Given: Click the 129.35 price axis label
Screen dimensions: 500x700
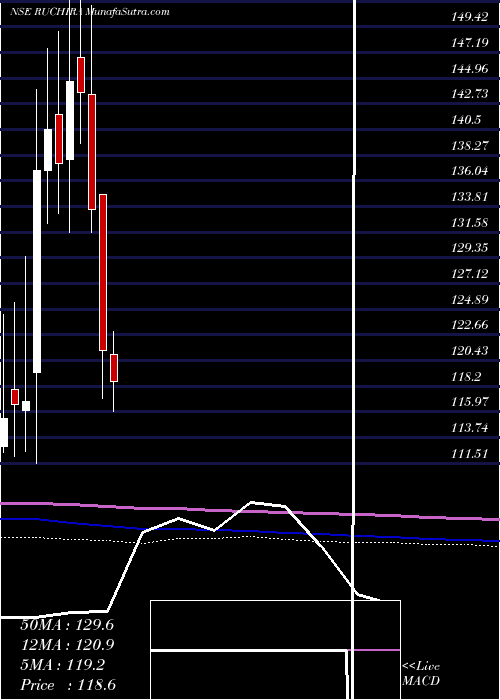Looking at the screenshot, I should [470, 248].
